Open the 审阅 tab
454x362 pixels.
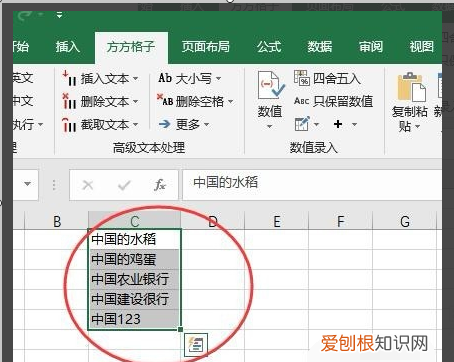pos(371,47)
